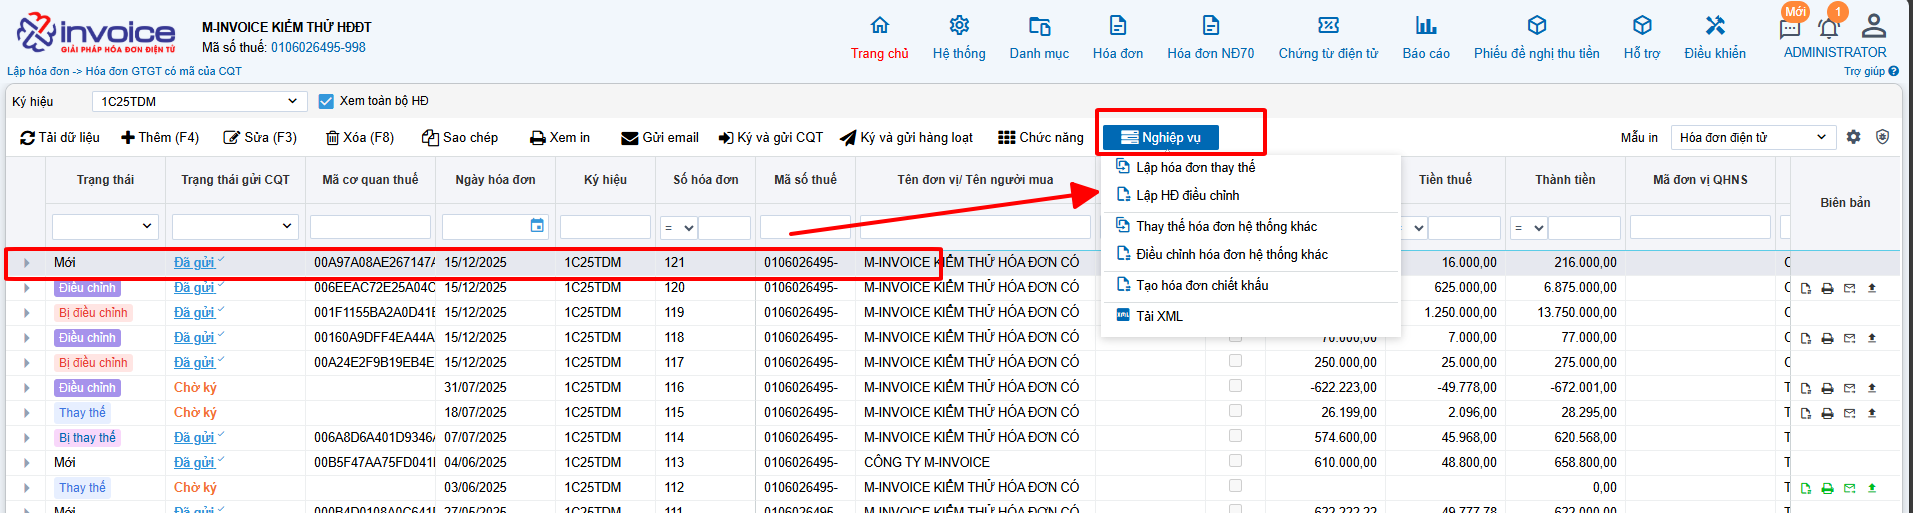Expand the row of invoice 121
This screenshot has width=1913, height=513.
click(26, 263)
